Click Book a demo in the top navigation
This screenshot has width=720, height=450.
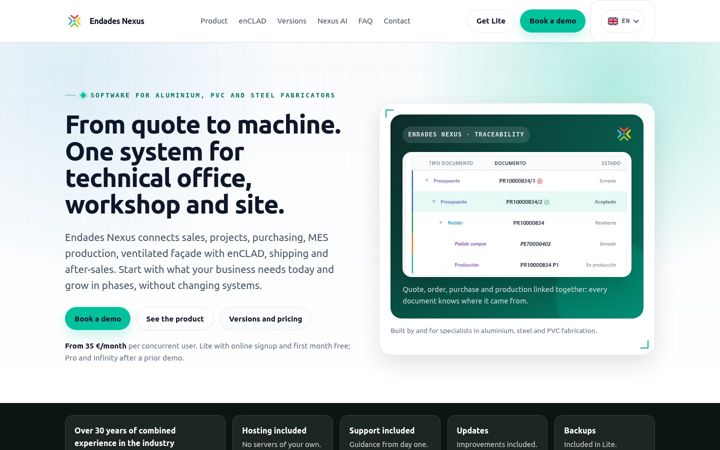pos(552,21)
